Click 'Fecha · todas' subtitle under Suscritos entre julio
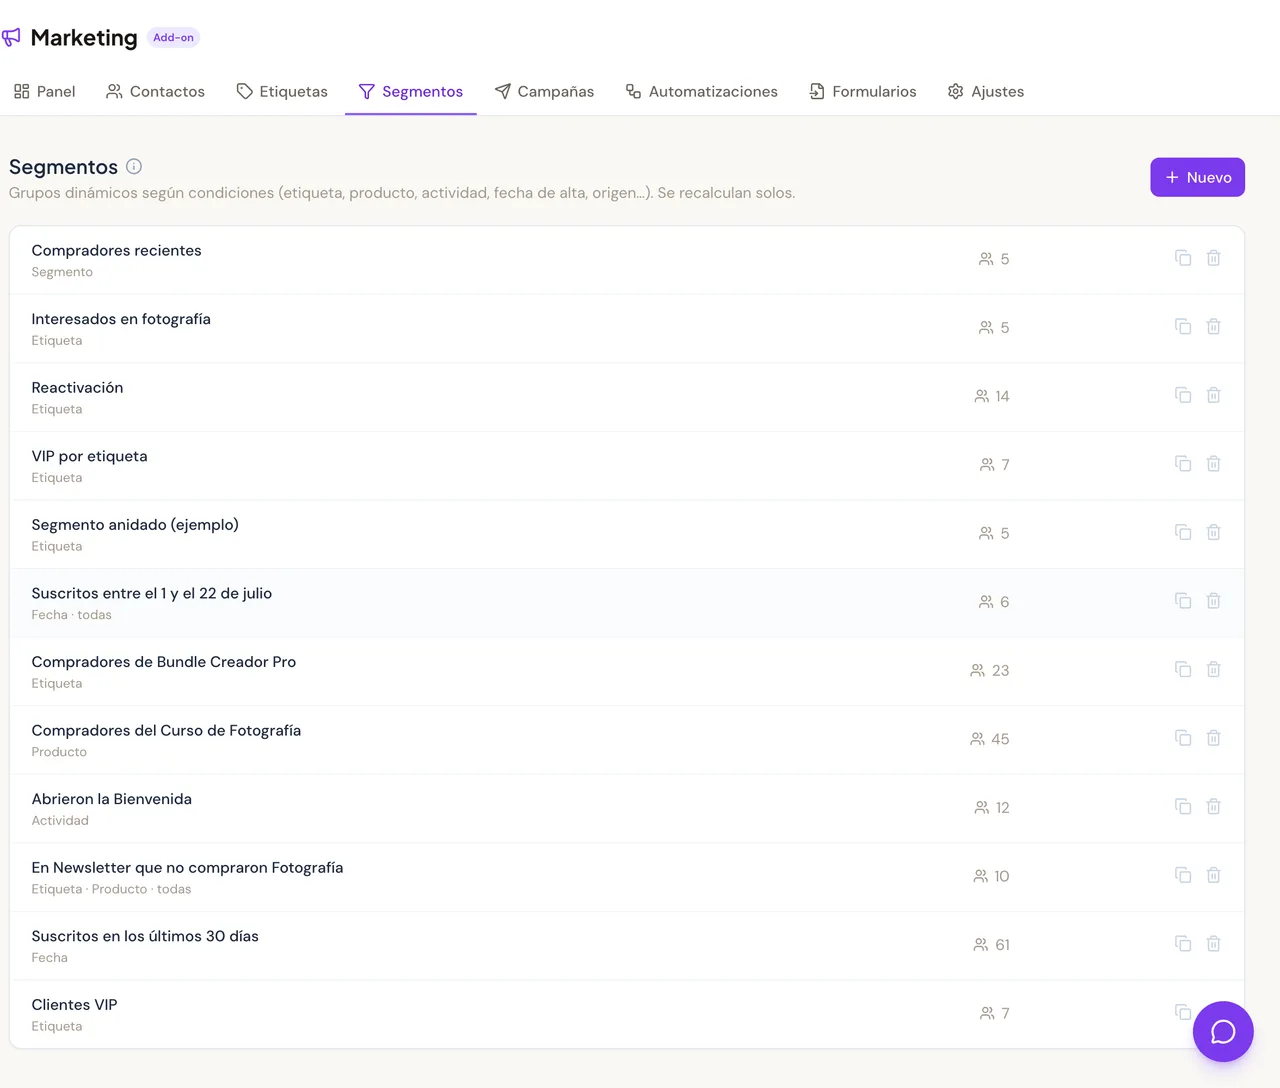 click(x=71, y=615)
